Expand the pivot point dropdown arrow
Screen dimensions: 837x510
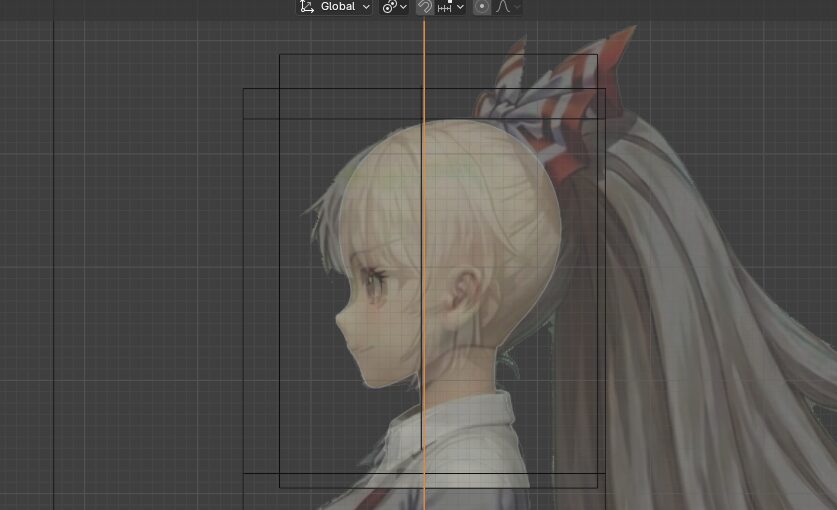tap(403, 7)
